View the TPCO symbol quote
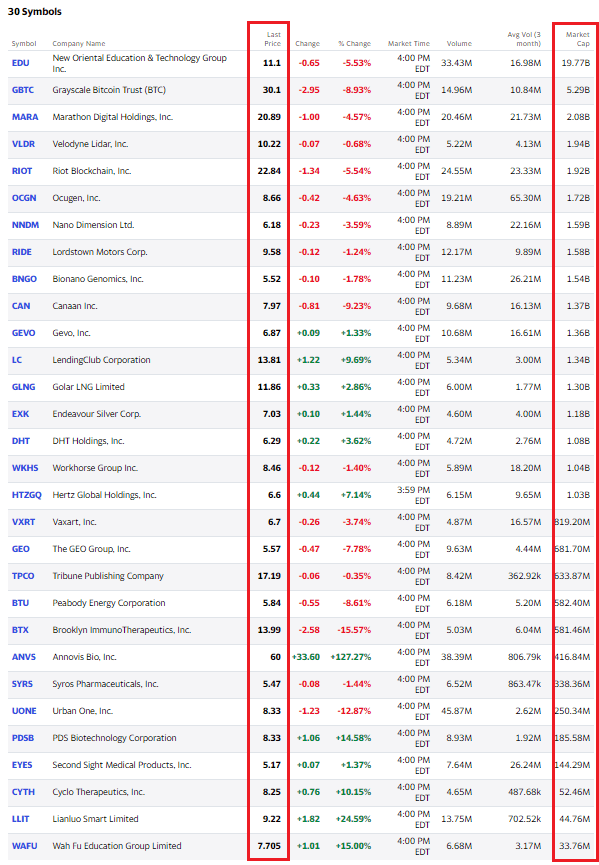Screen dimensions: 599x865 point(23,576)
